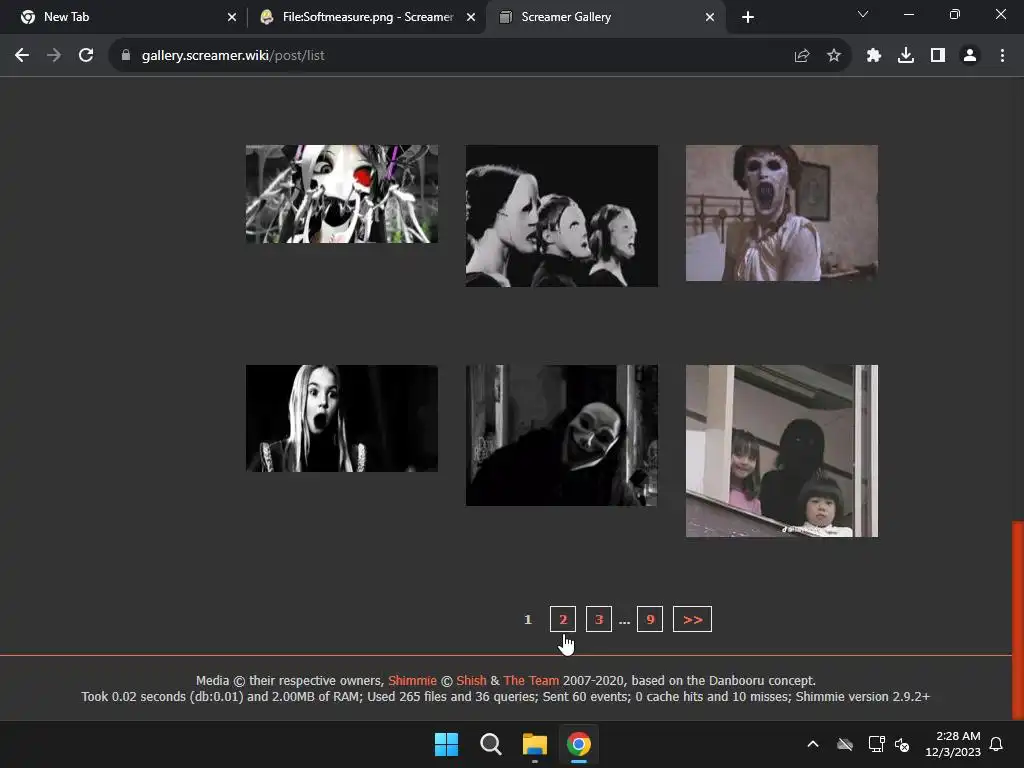
Task: Click the current page number 1
Action: click(528, 619)
